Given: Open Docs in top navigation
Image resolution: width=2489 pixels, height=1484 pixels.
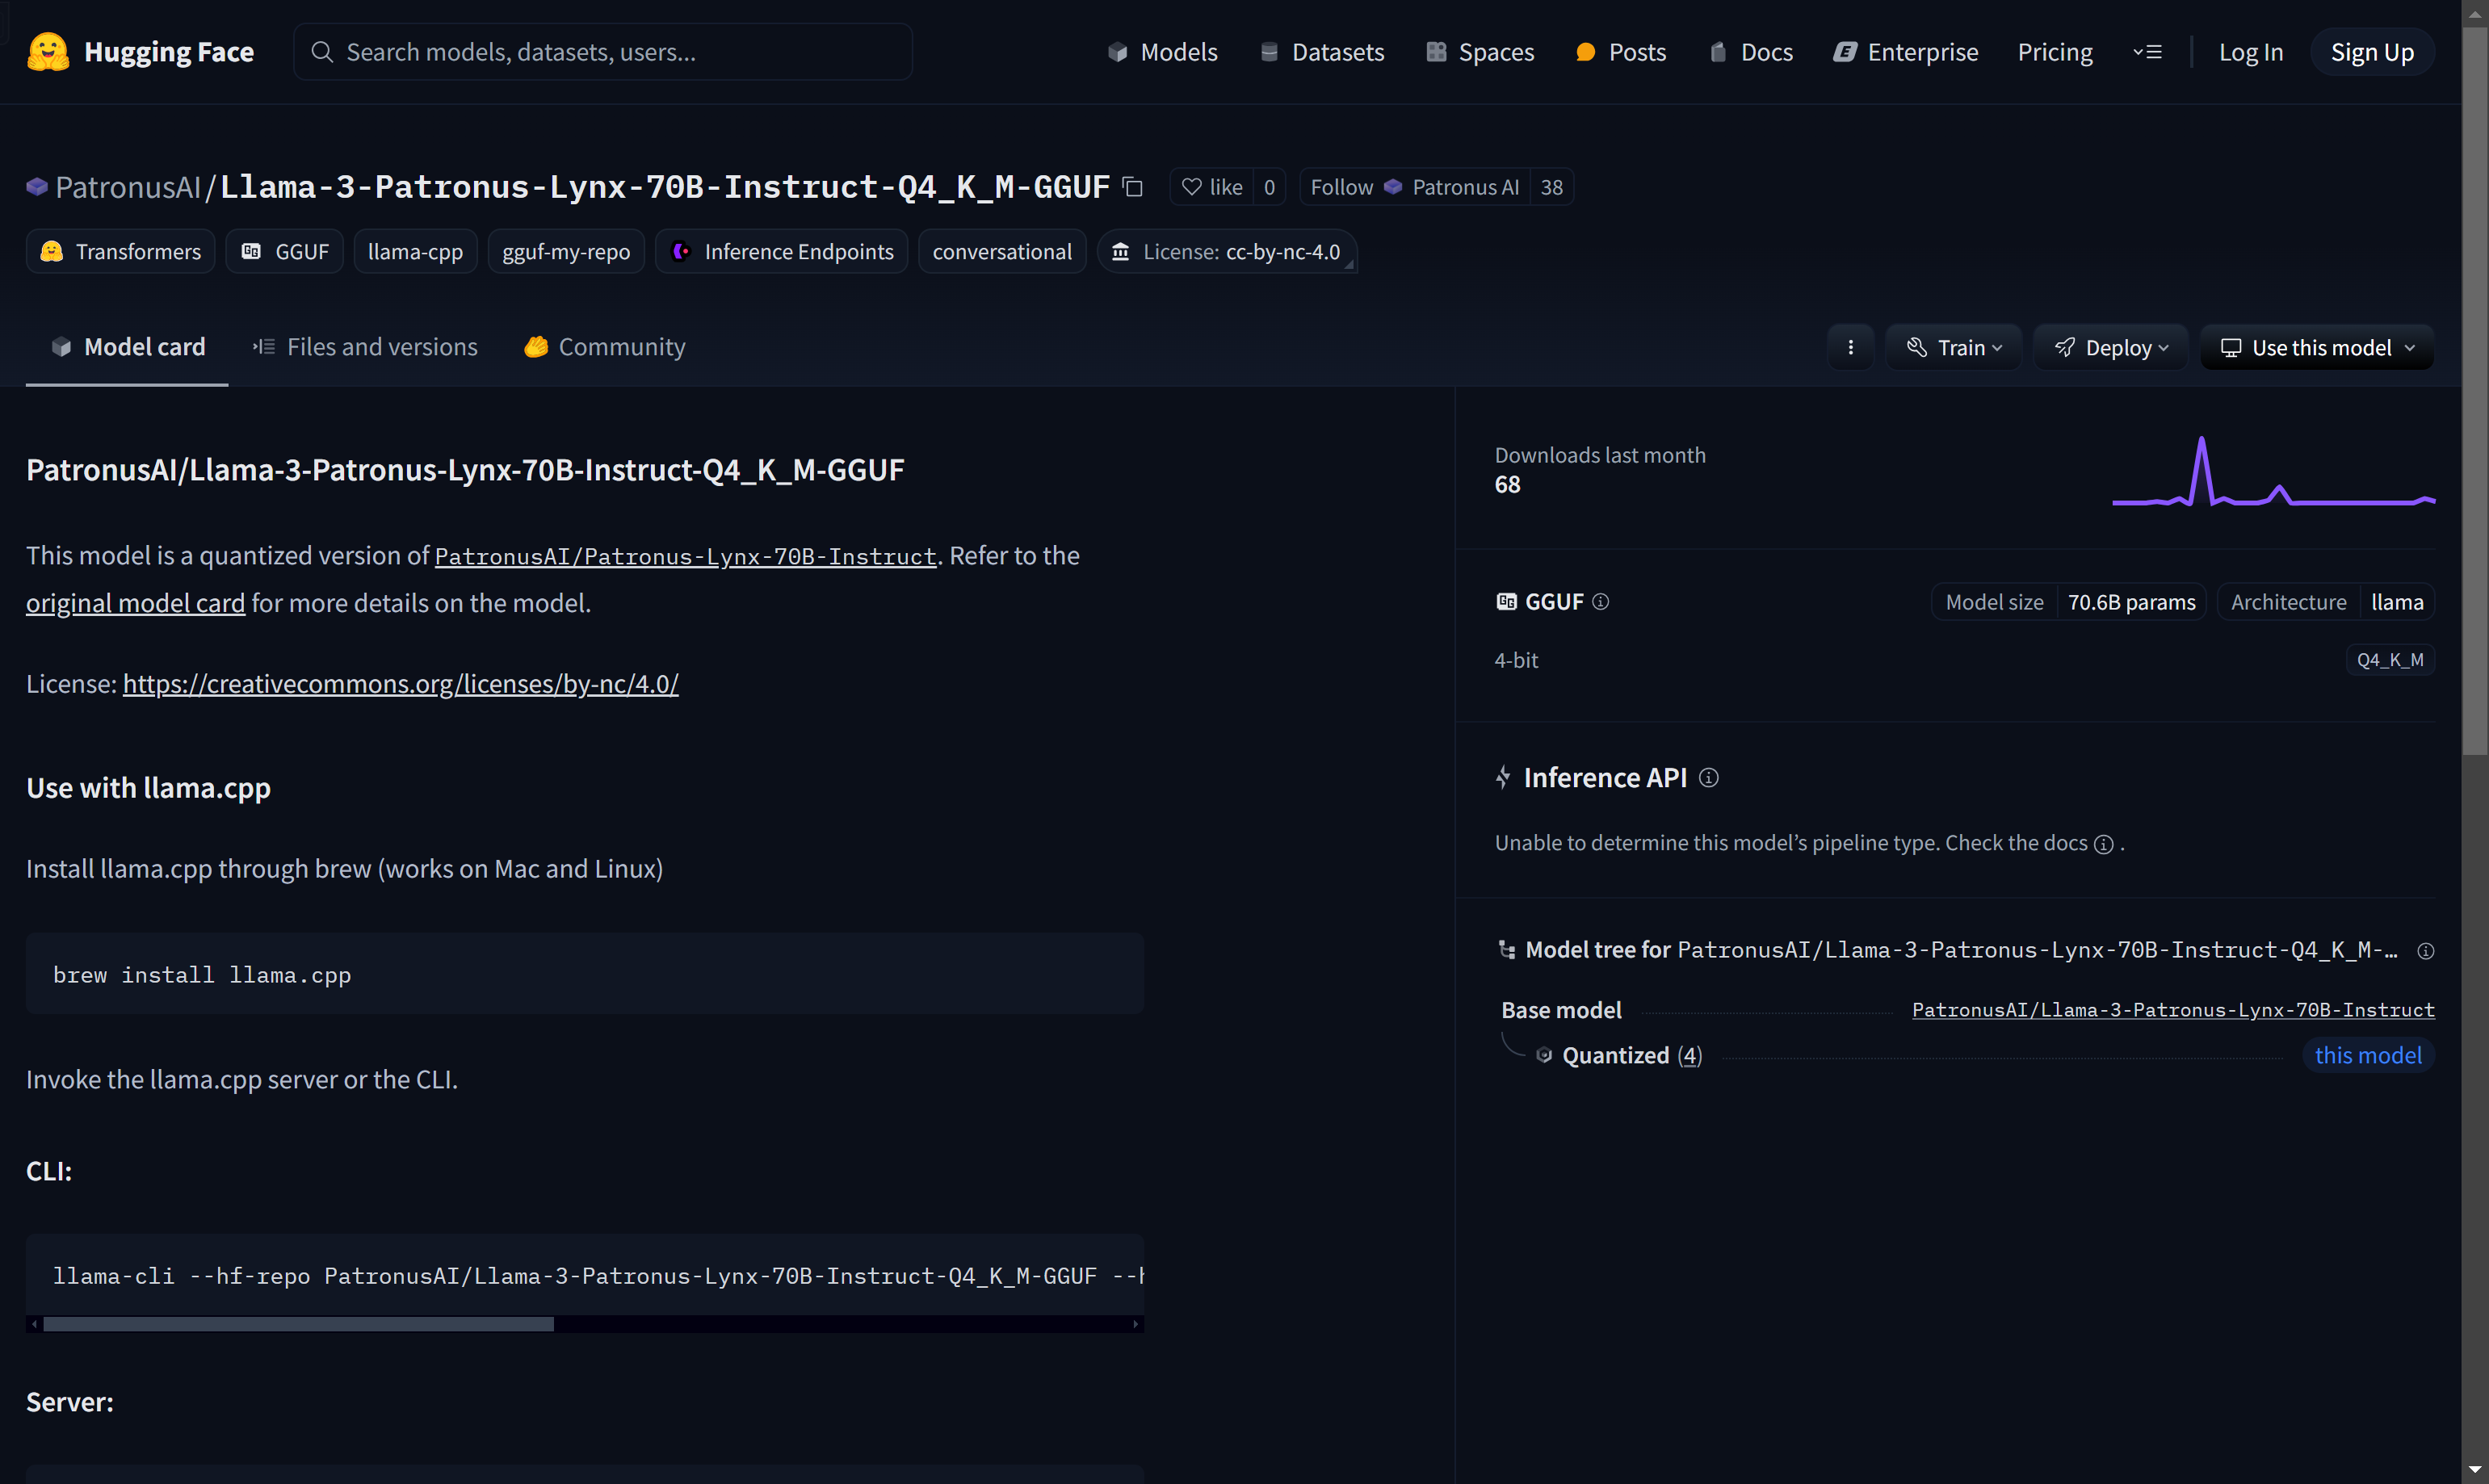Looking at the screenshot, I should [x=1751, y=52].
